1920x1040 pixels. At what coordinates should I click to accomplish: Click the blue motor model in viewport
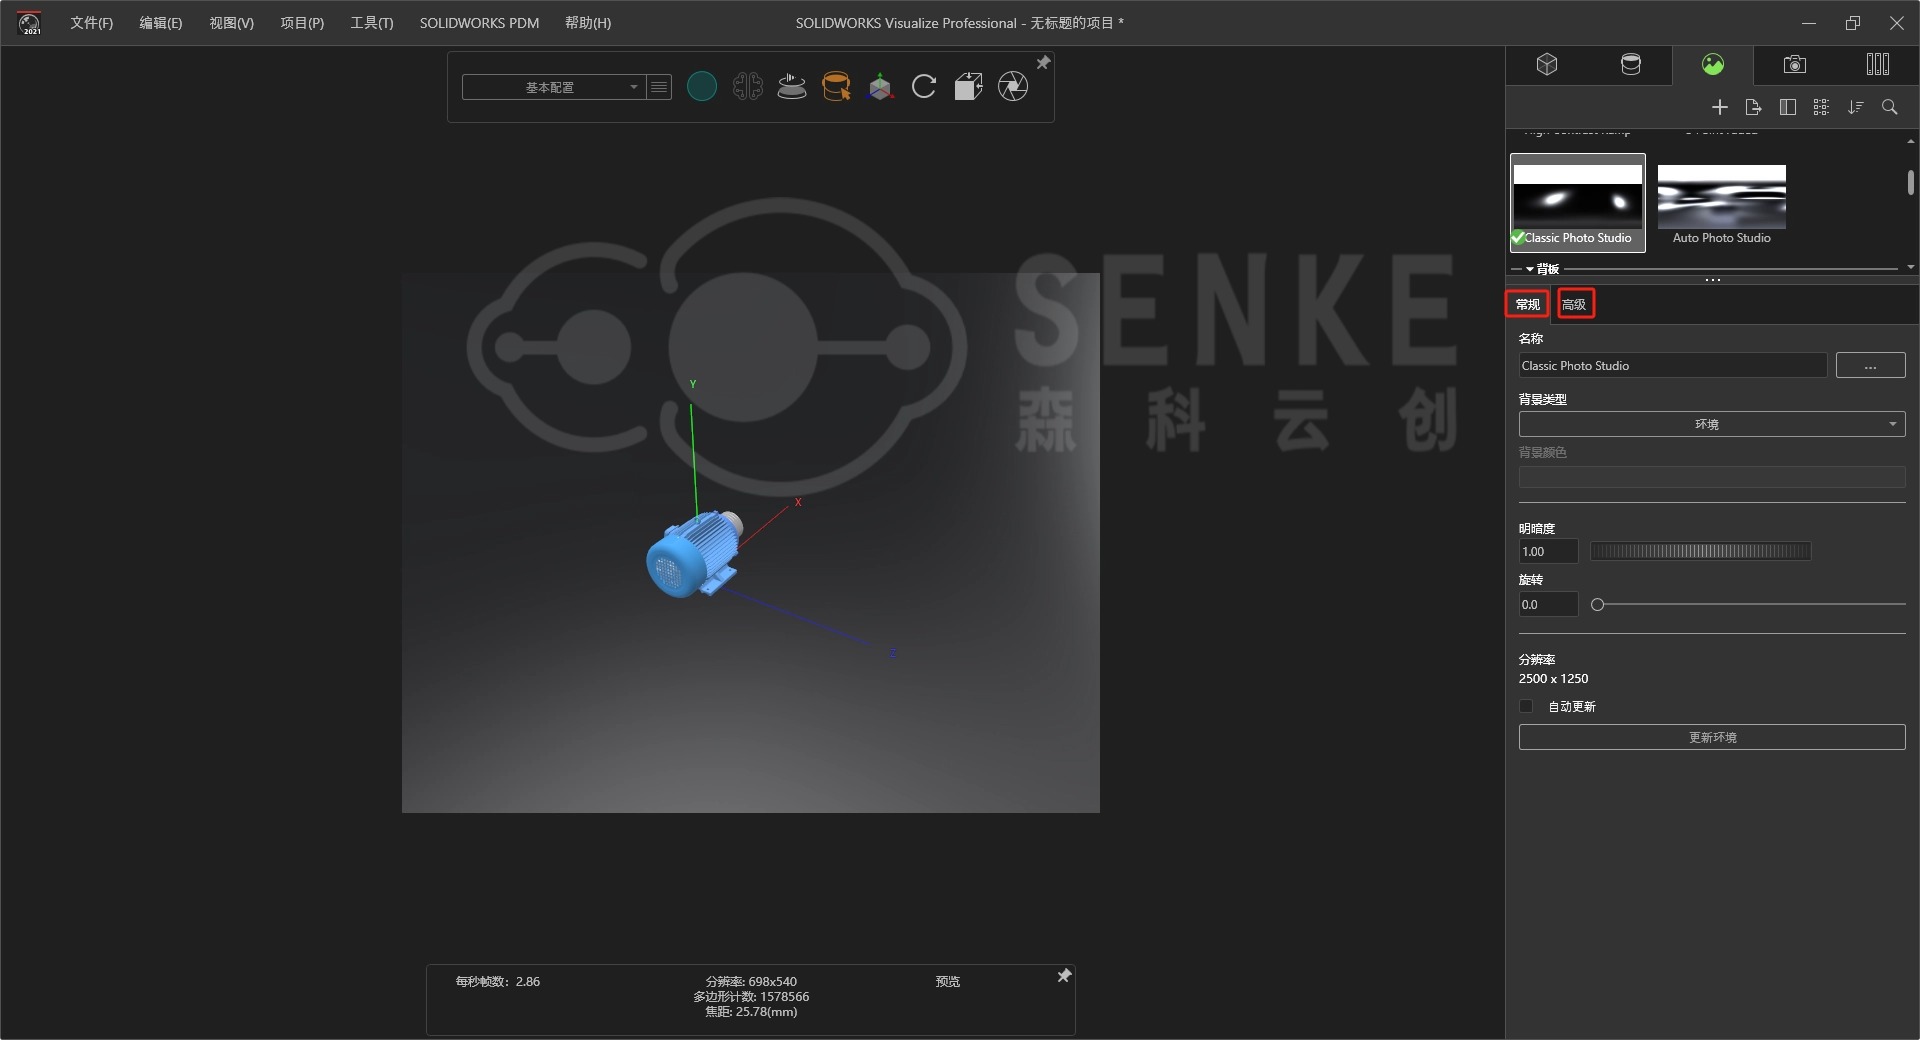[x=693, y=555]
